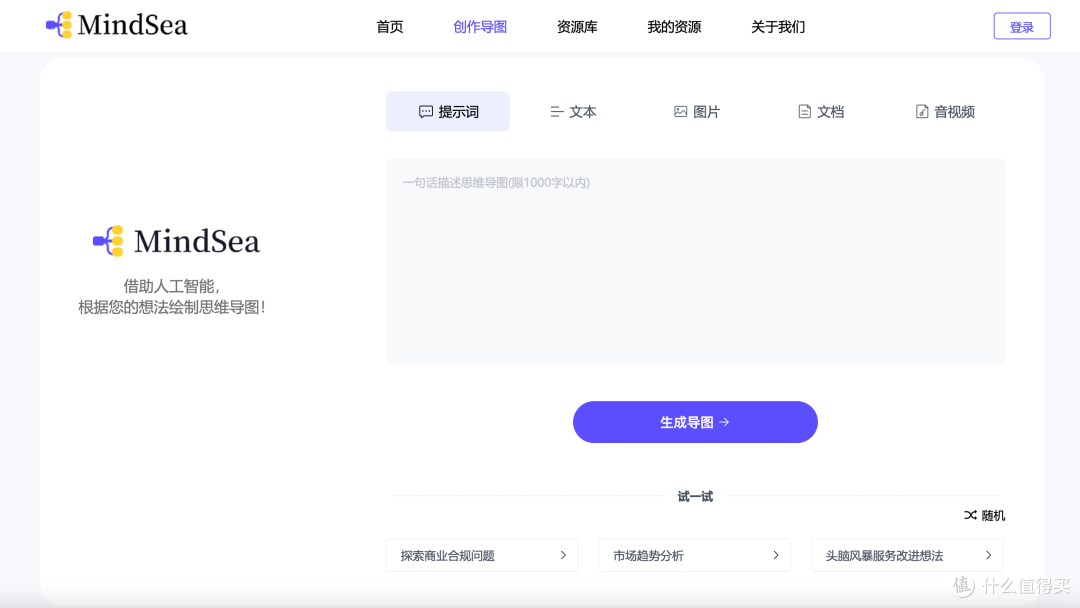Click the 借助人工智能 tagline text
Viewport: 1080px width, 608px height.
172,286
